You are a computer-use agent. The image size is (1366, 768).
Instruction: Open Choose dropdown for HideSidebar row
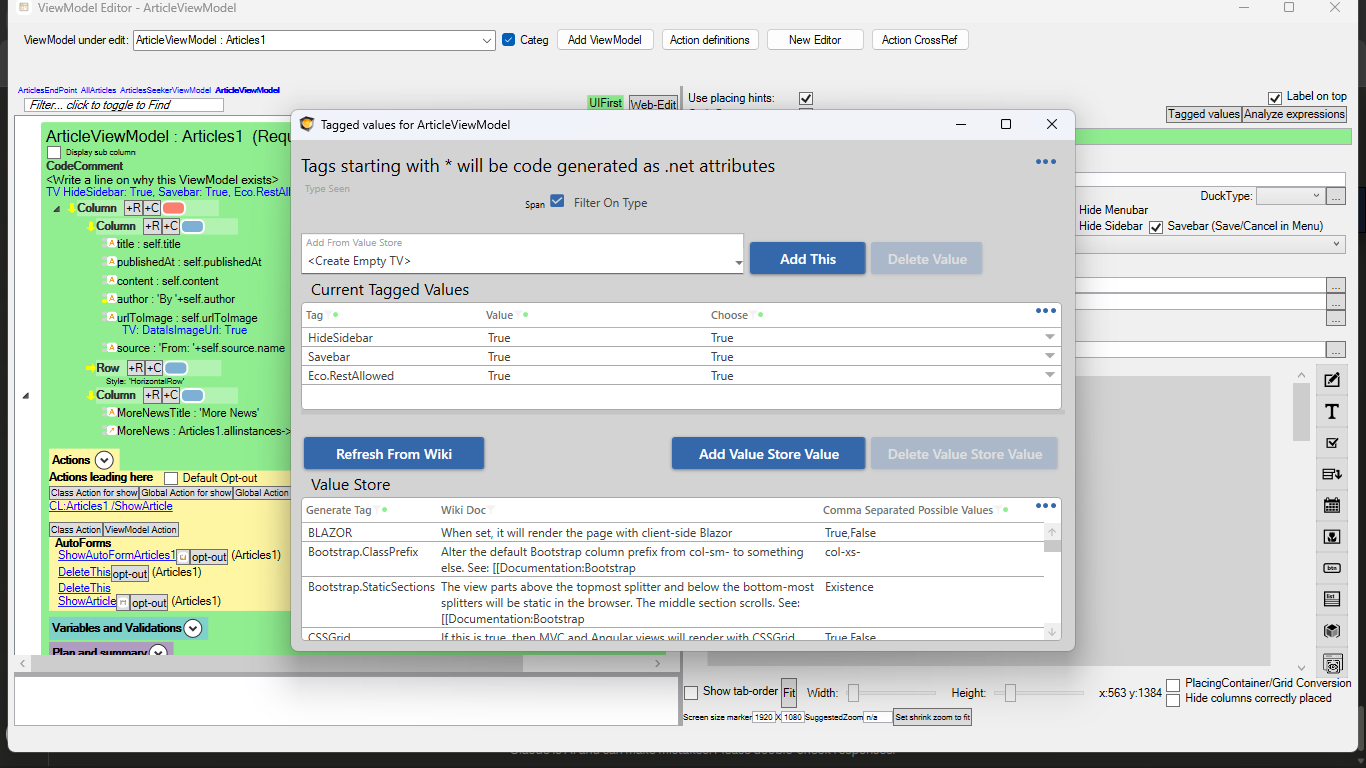tap(1050, 338)
